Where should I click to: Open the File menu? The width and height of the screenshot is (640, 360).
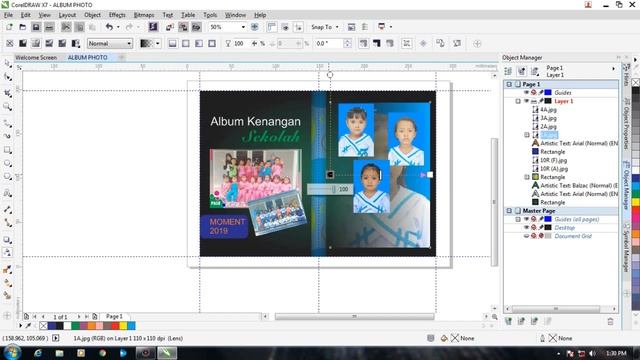pos(9,15)
